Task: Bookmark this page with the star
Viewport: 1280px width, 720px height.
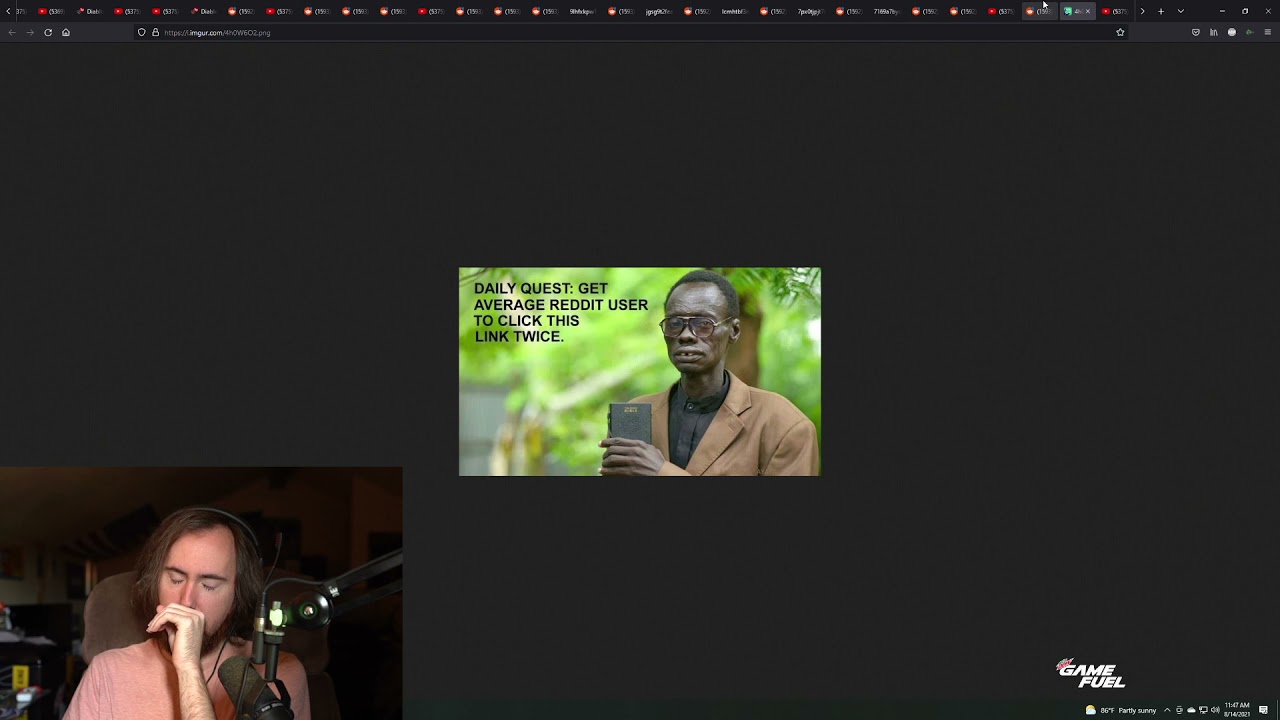Action: click(1120, 32)
